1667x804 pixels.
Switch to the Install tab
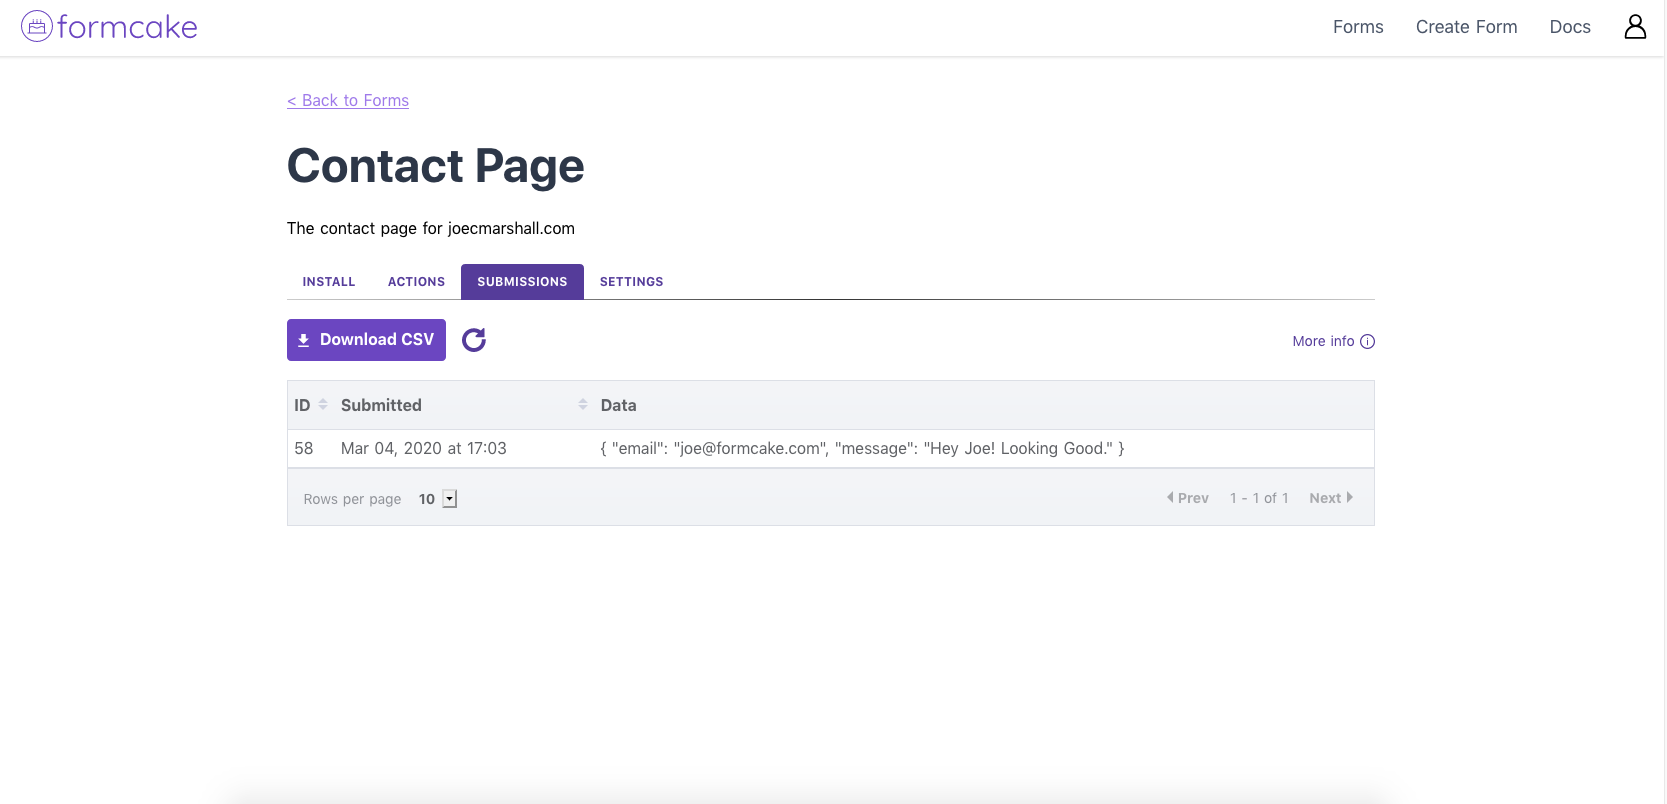coord(329,282)
